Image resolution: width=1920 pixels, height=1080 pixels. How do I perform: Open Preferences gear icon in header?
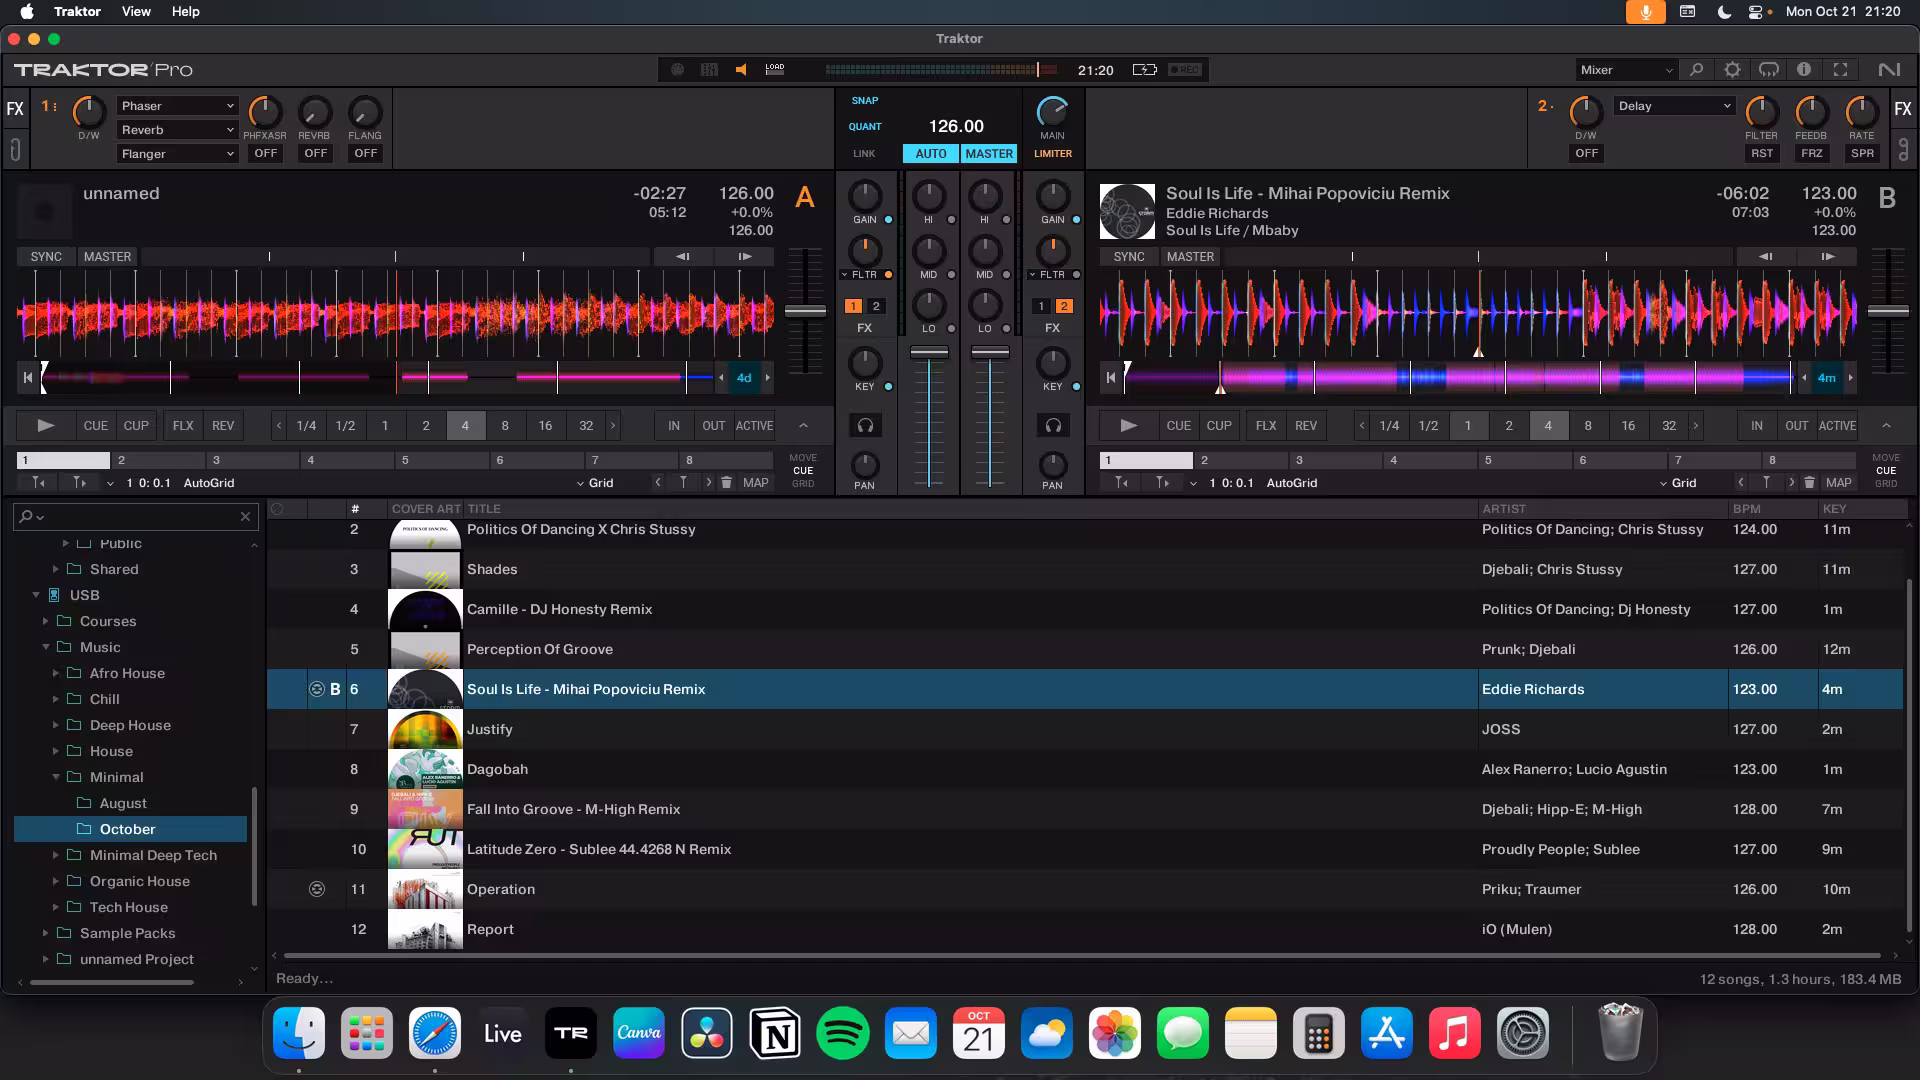tap(1732, 70)
